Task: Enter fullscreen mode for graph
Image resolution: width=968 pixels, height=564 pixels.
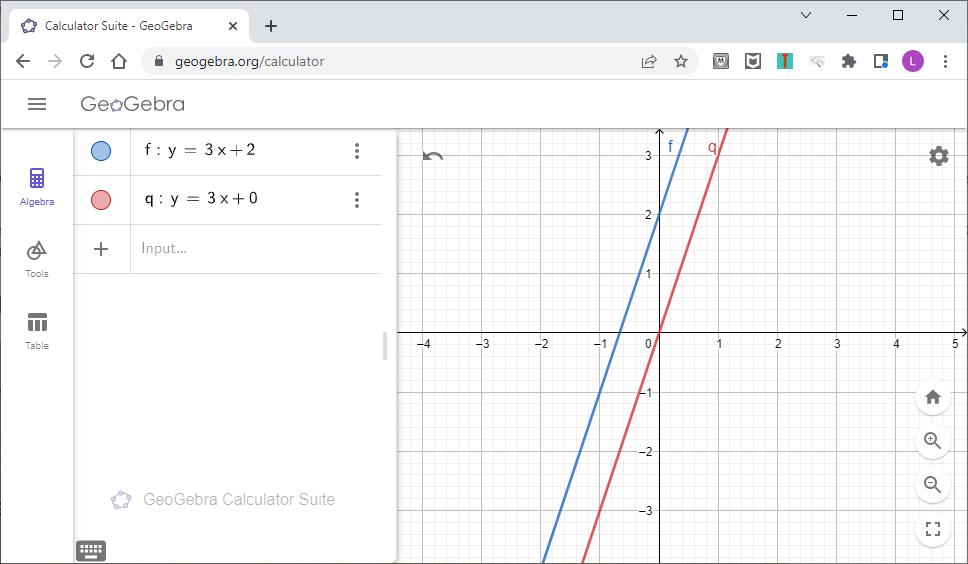Action: [x=932, y=529]
